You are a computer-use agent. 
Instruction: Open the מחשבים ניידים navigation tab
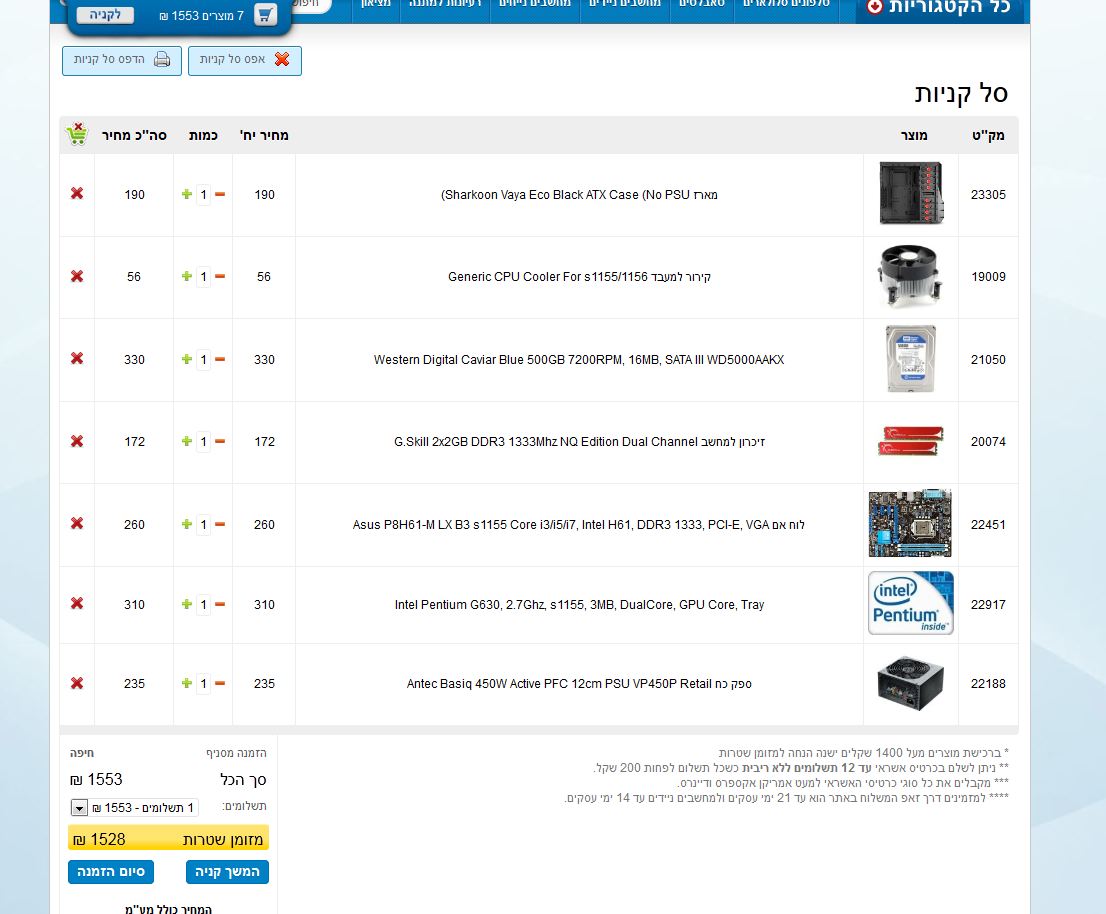[x=623, y=5]
